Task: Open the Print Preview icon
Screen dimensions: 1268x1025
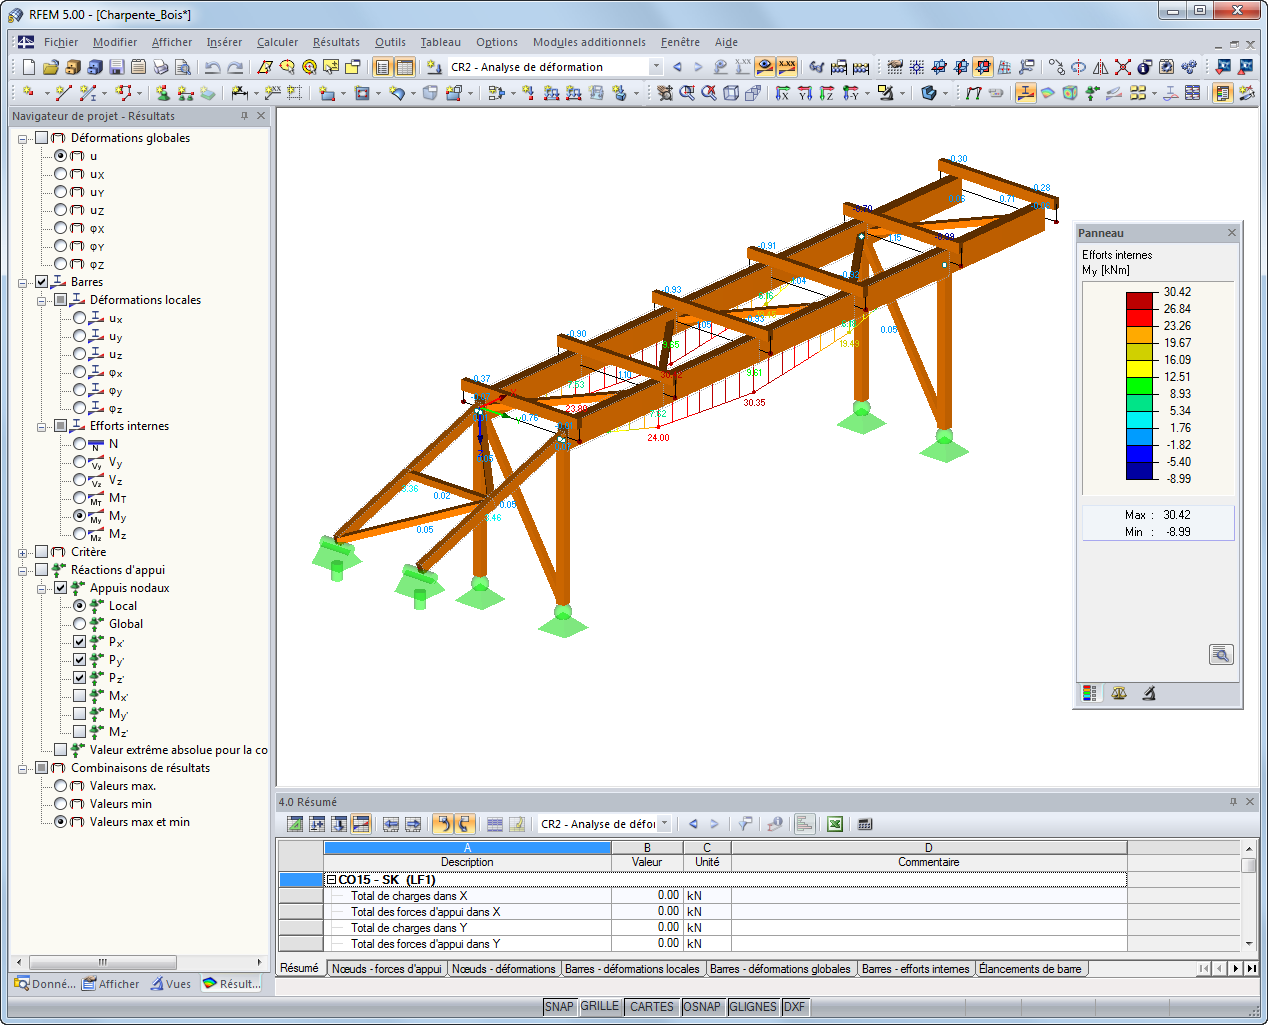Action: pos(185,67)
